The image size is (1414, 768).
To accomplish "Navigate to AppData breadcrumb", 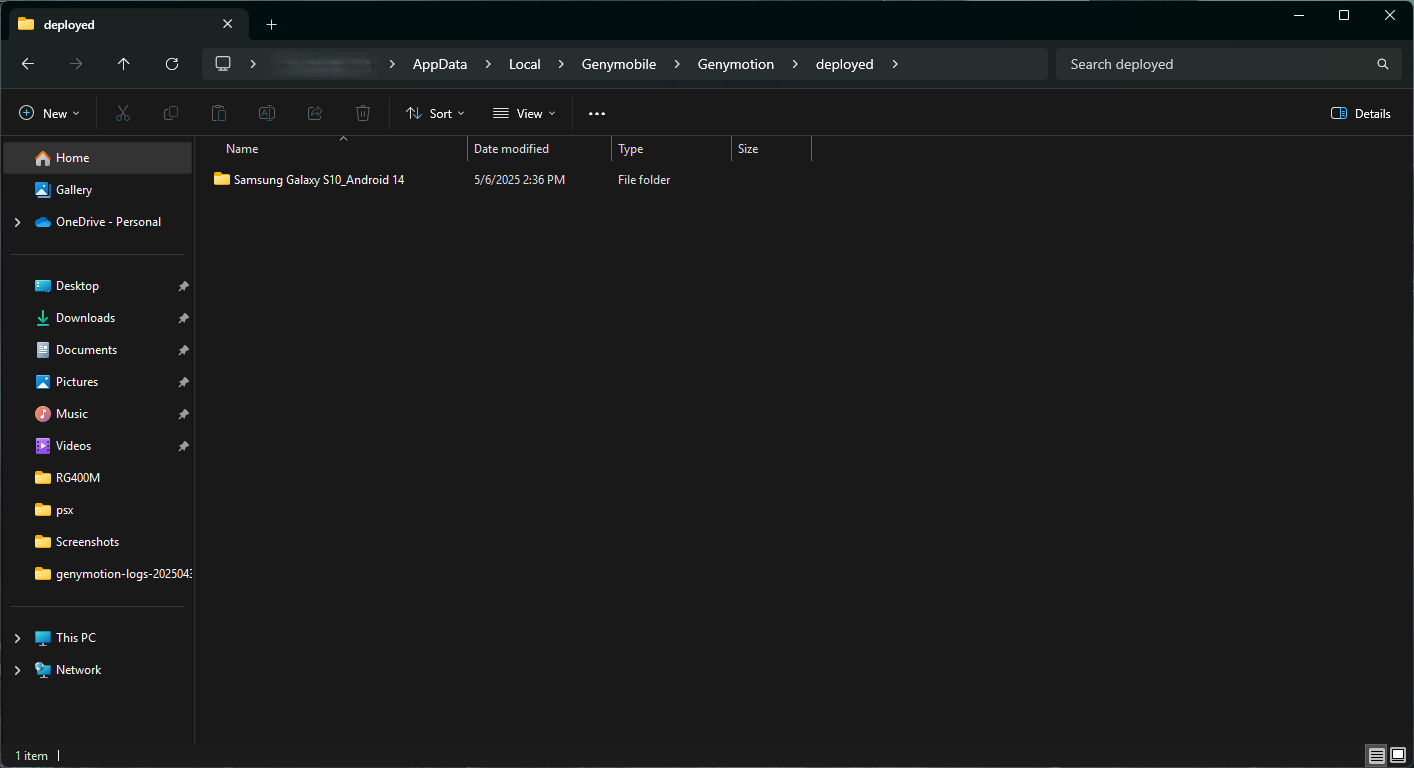I will tap(440, 64).
